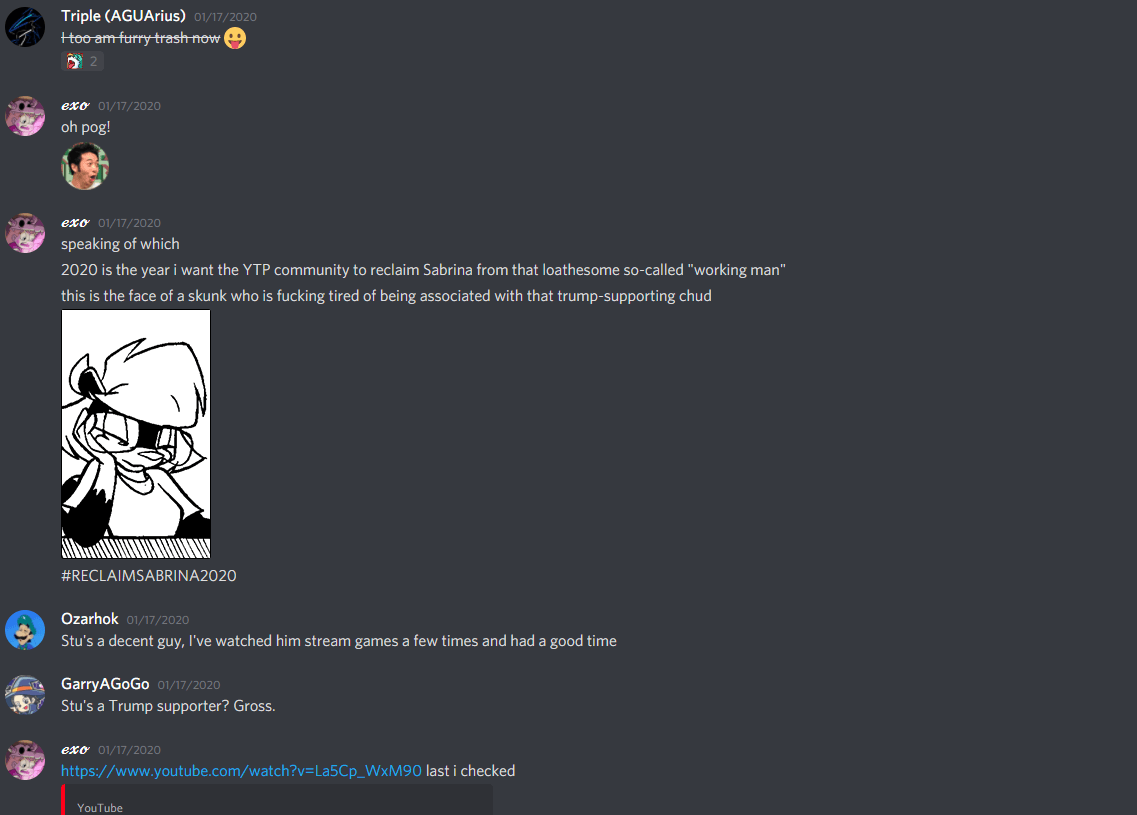Open the black-and-white skunk drawing
This screenshot has width=1137, height=815.
pyautogui.click(x=136, y=434)
